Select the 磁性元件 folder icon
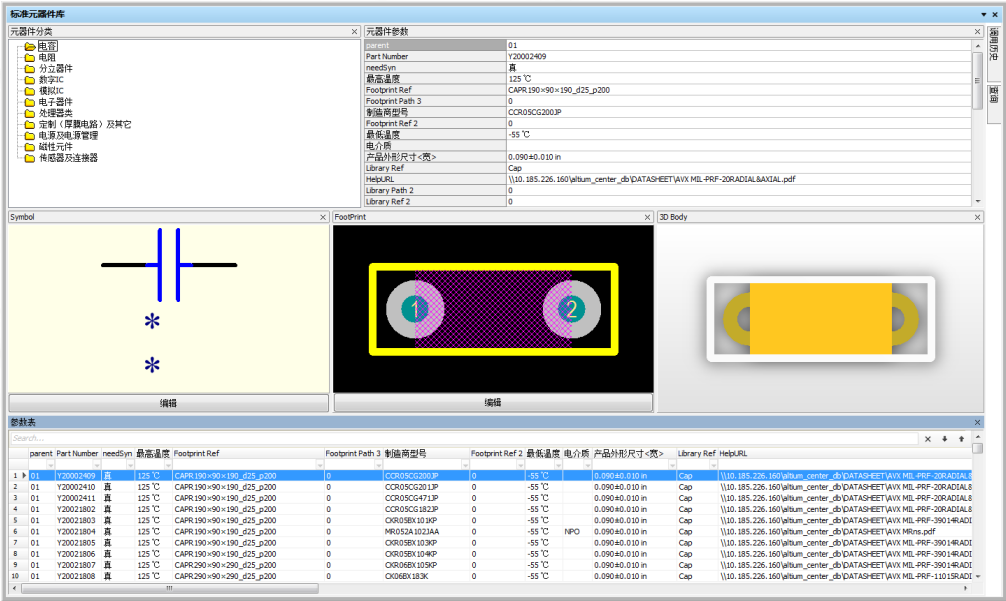 coord(30,147)
